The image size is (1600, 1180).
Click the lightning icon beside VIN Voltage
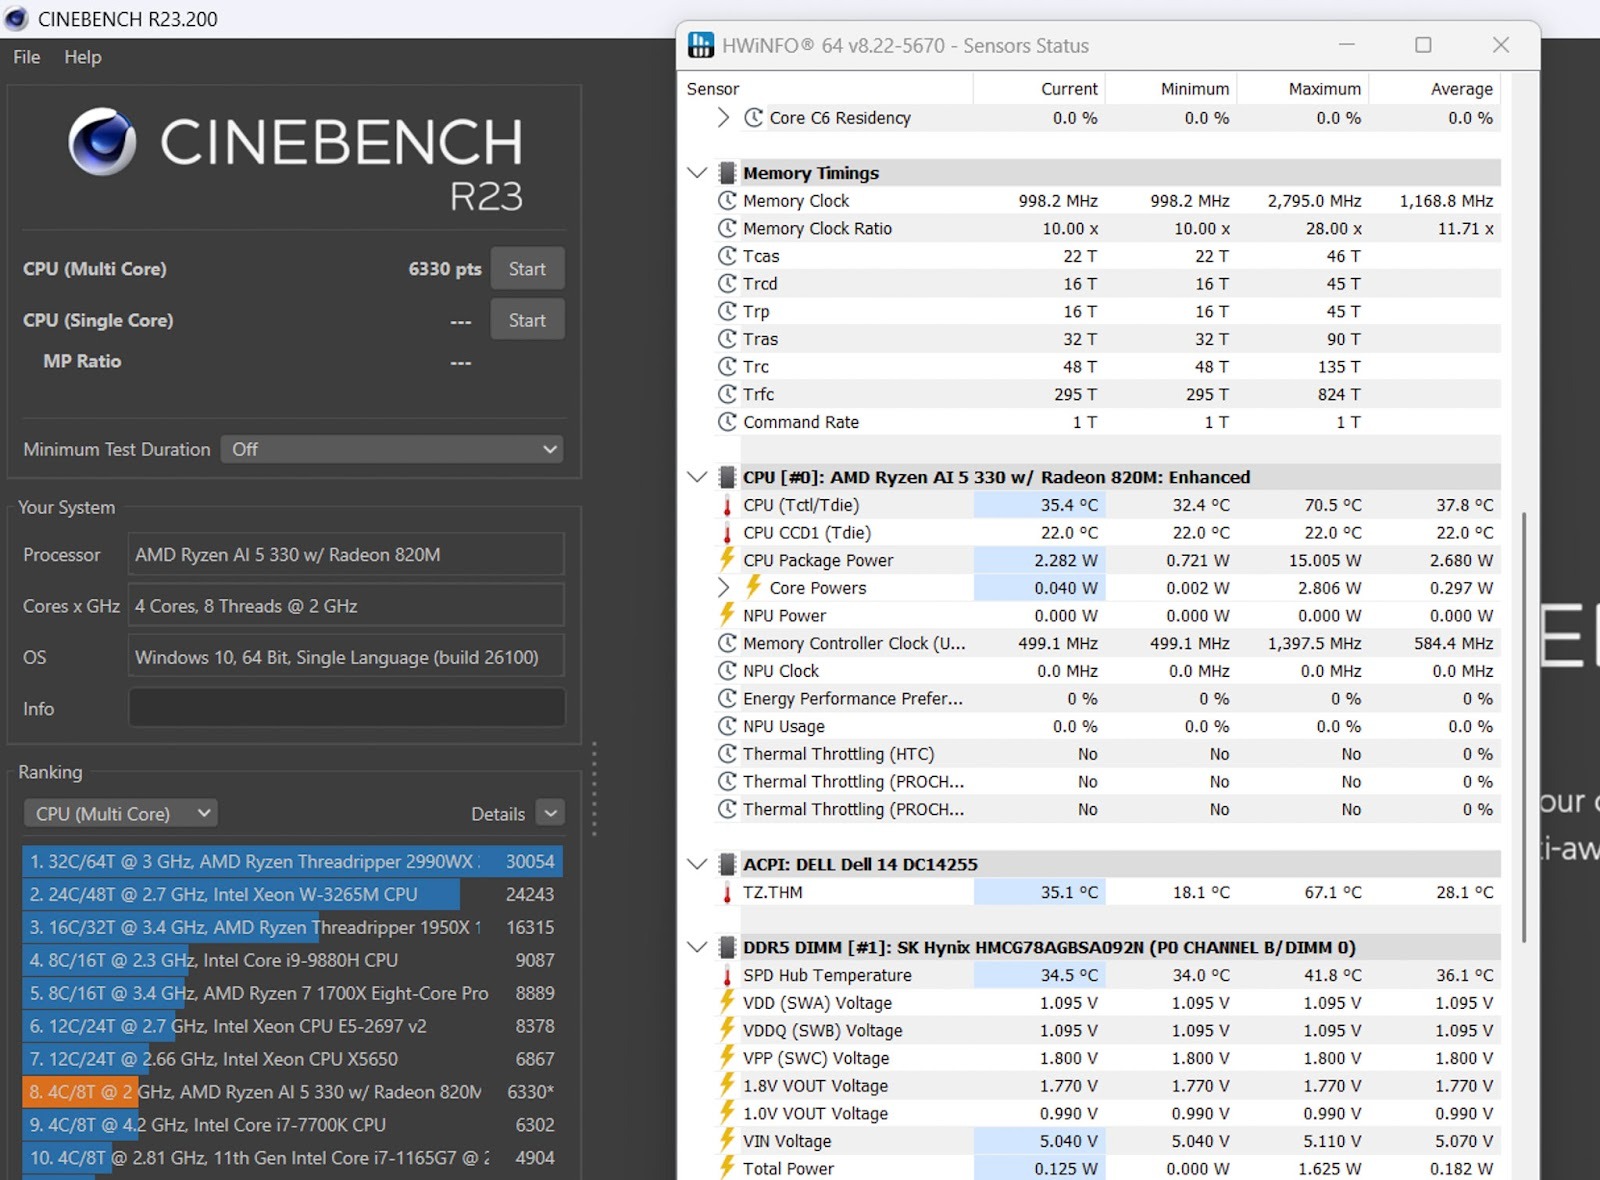727,1140
